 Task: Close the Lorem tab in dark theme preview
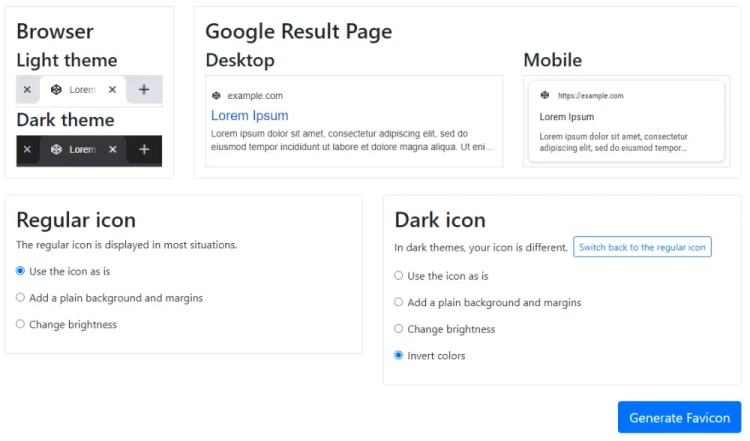(x=112, y=149)
